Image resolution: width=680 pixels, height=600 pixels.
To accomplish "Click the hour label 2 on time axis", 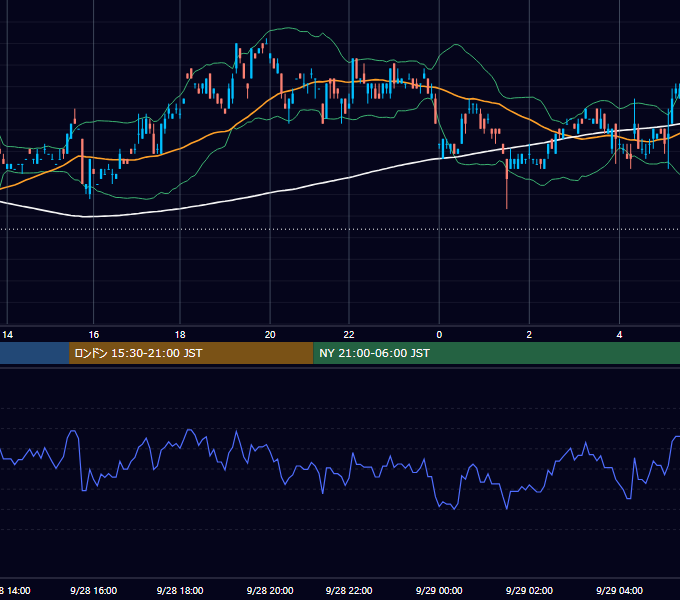I will coord(529,335).
